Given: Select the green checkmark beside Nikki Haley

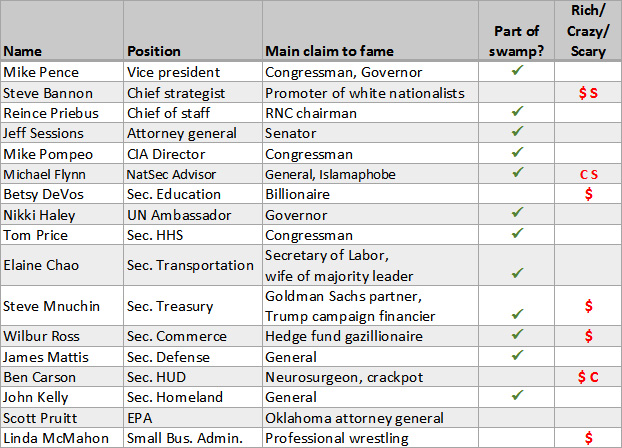Looking at the screenshot, I should (517, 213).
